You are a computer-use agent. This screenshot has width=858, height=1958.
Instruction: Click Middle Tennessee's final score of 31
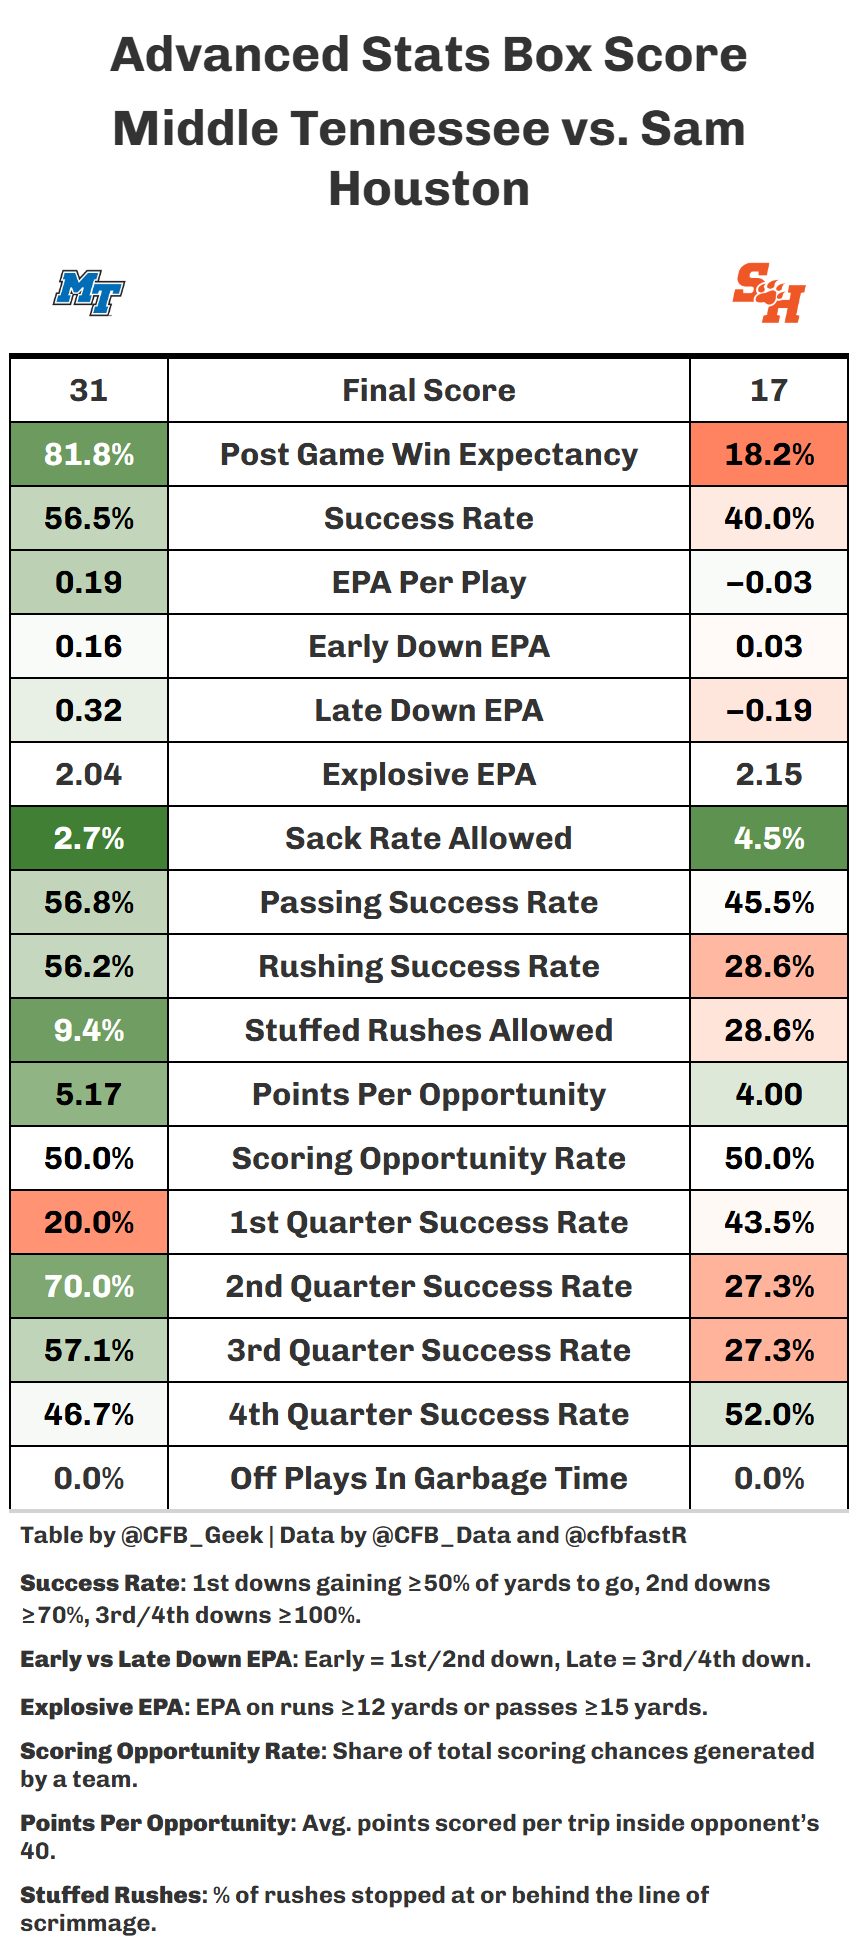click(89, 390)
